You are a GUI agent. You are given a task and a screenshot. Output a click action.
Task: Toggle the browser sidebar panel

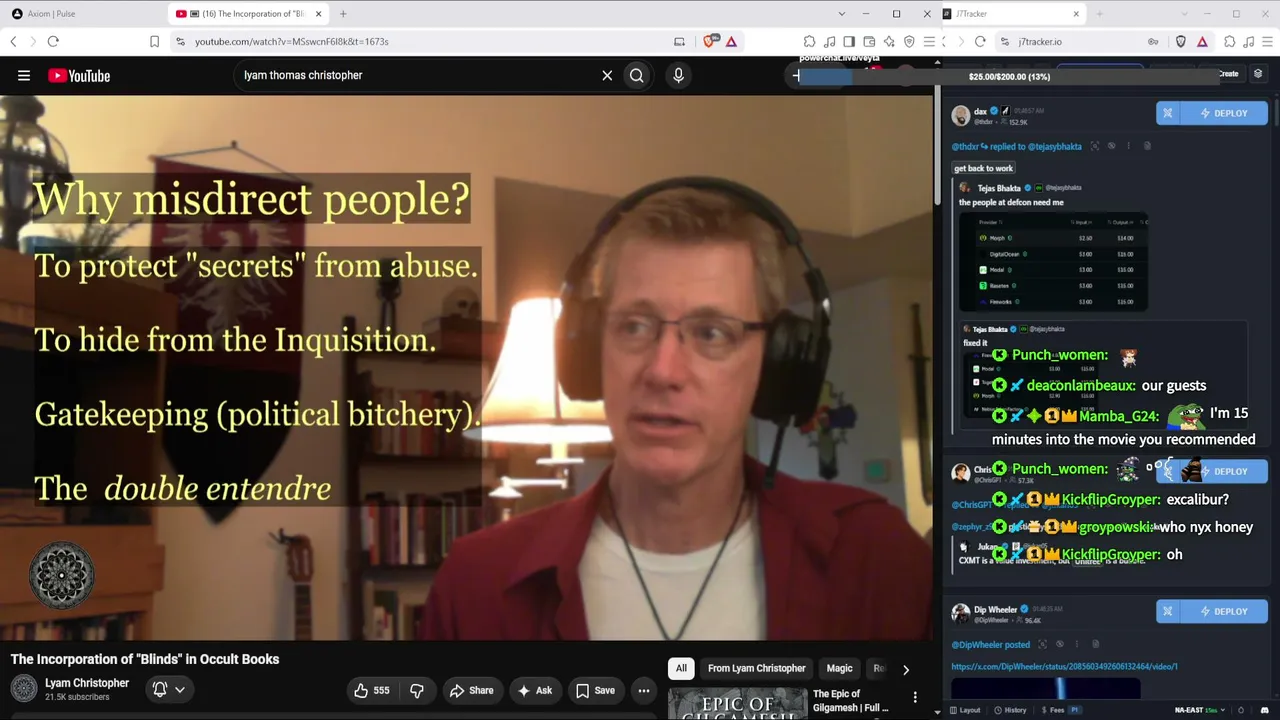[849, 42]
